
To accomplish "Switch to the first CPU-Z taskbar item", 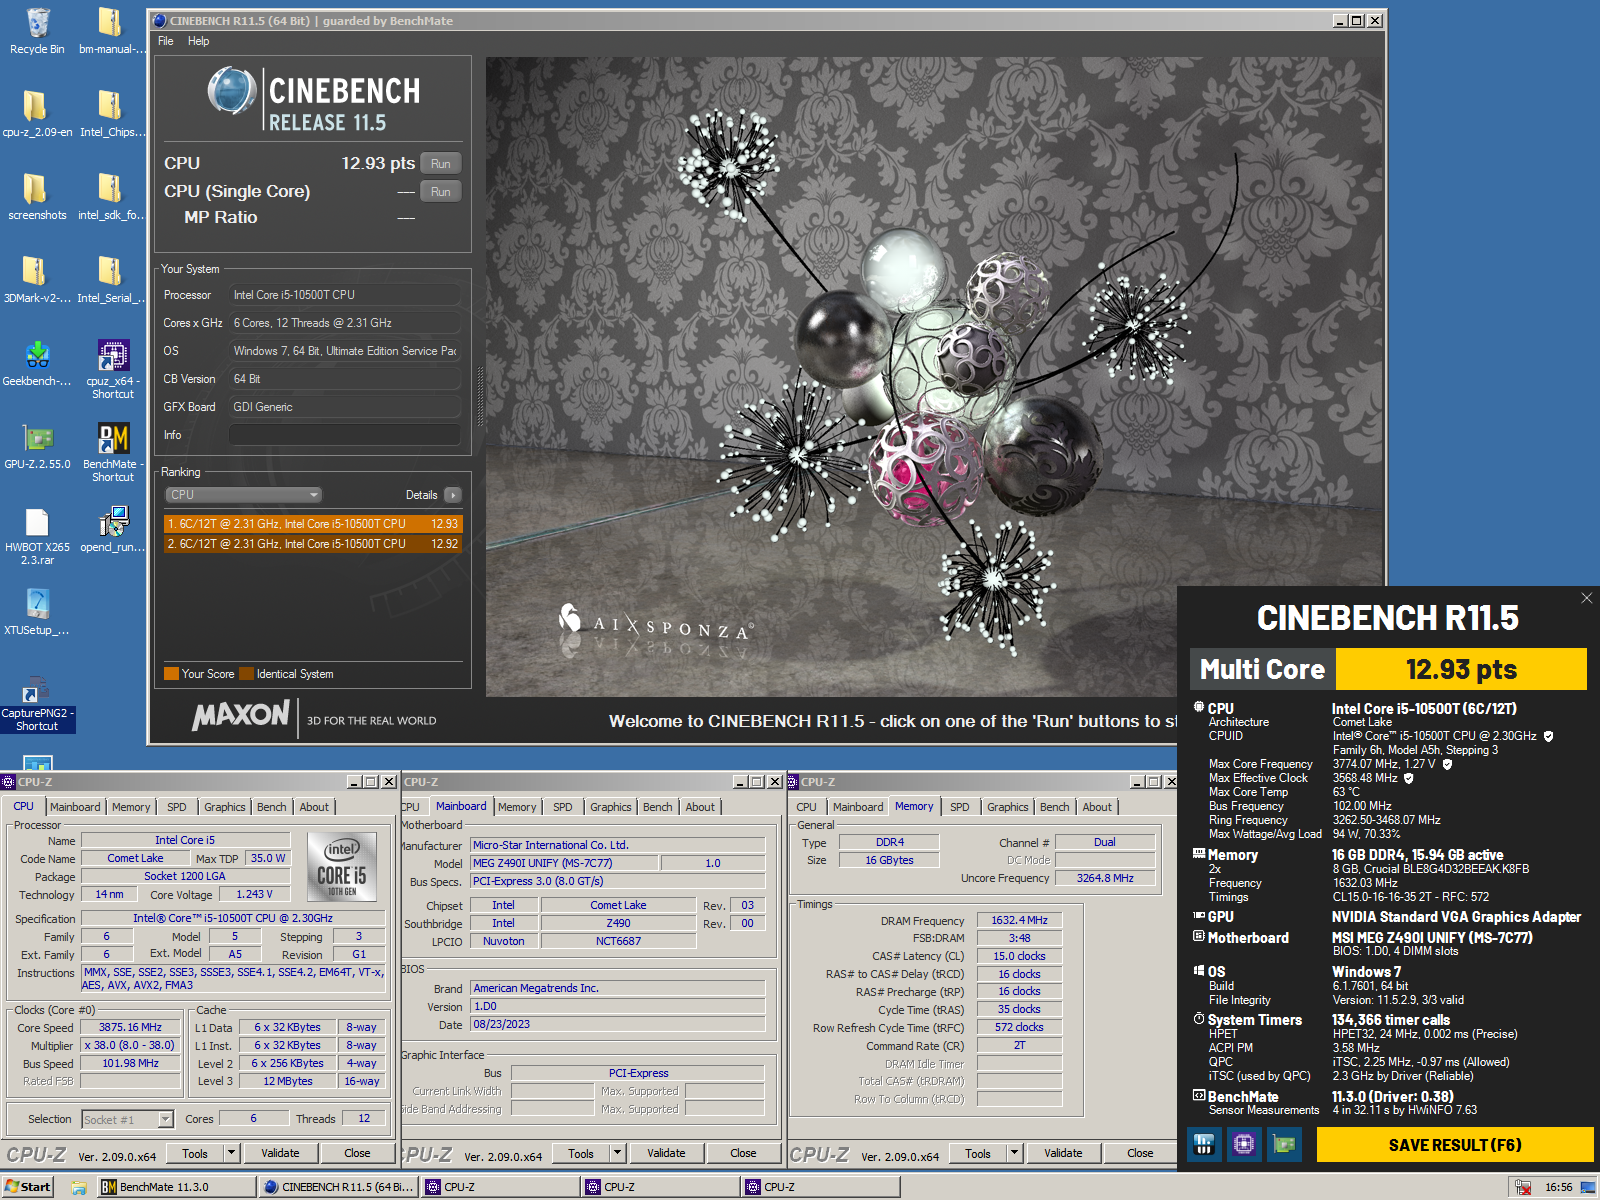I will coord(499,1187).
